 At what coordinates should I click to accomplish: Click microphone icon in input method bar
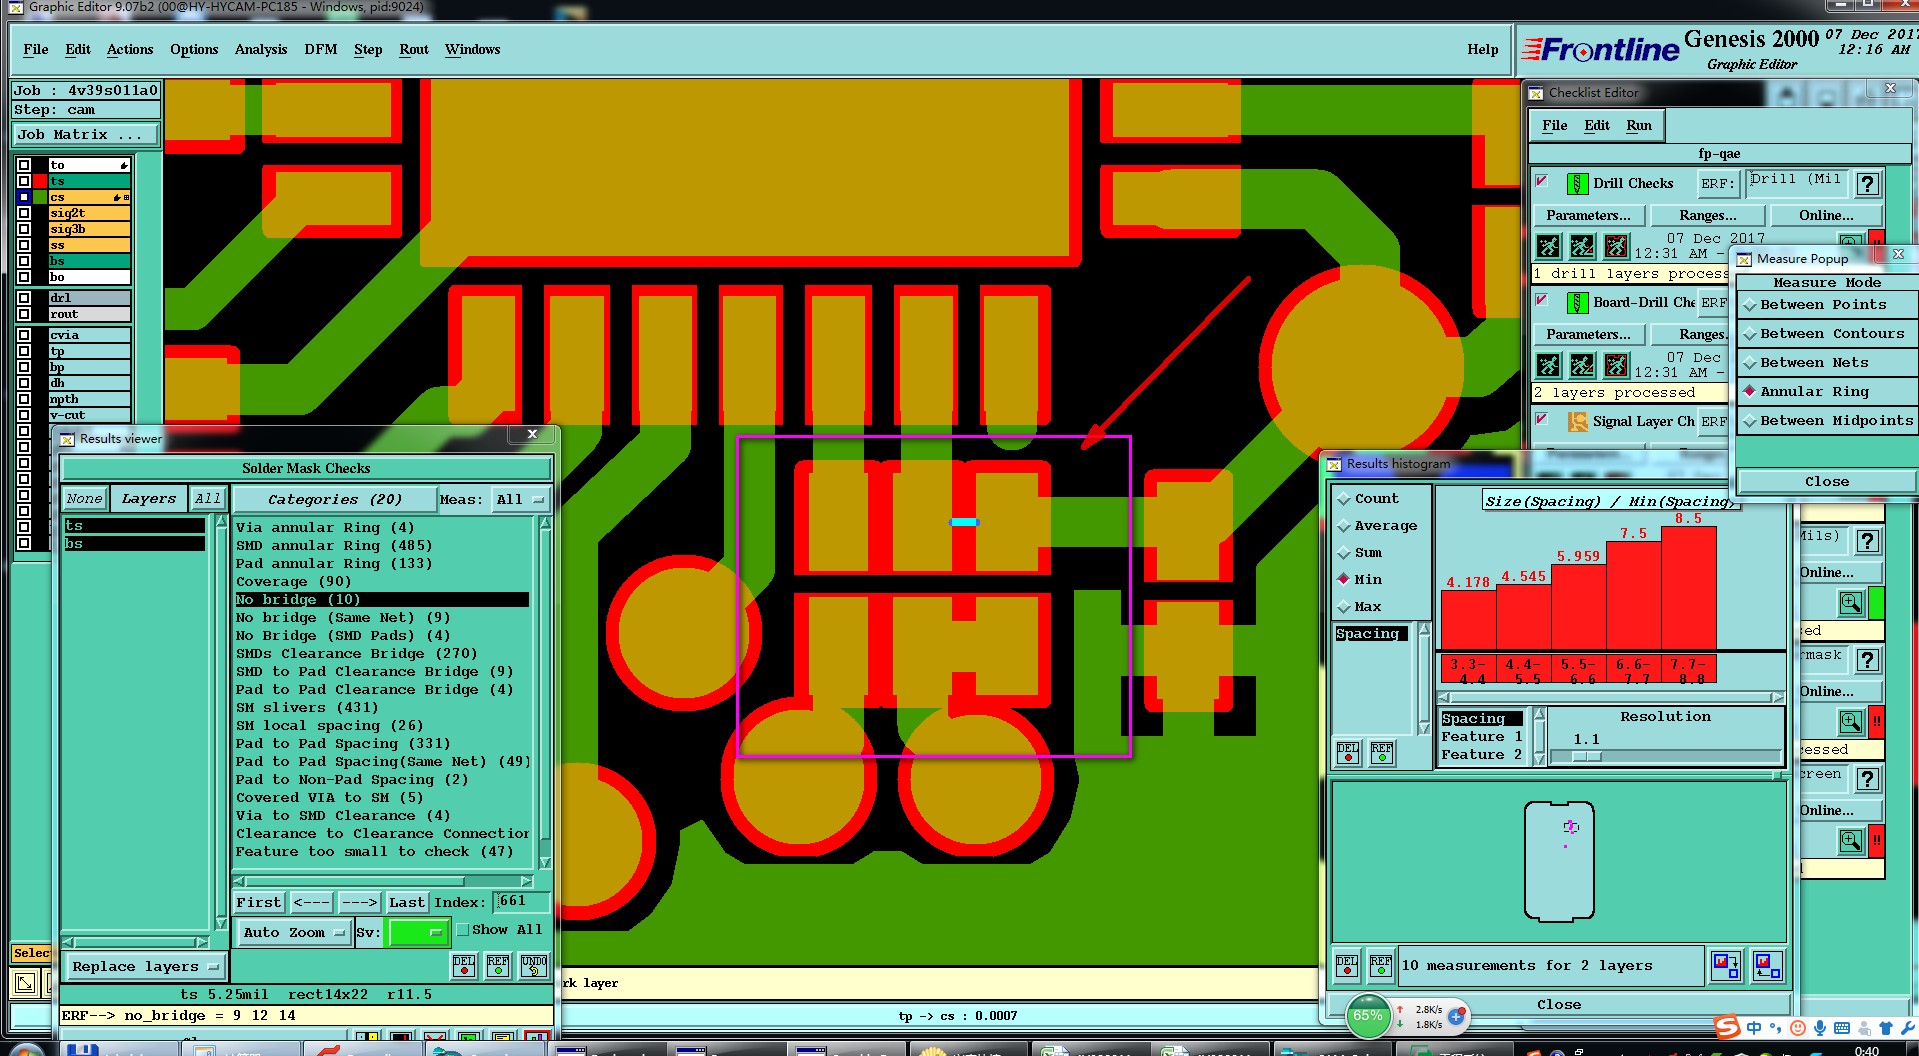click(1819, 1028)
